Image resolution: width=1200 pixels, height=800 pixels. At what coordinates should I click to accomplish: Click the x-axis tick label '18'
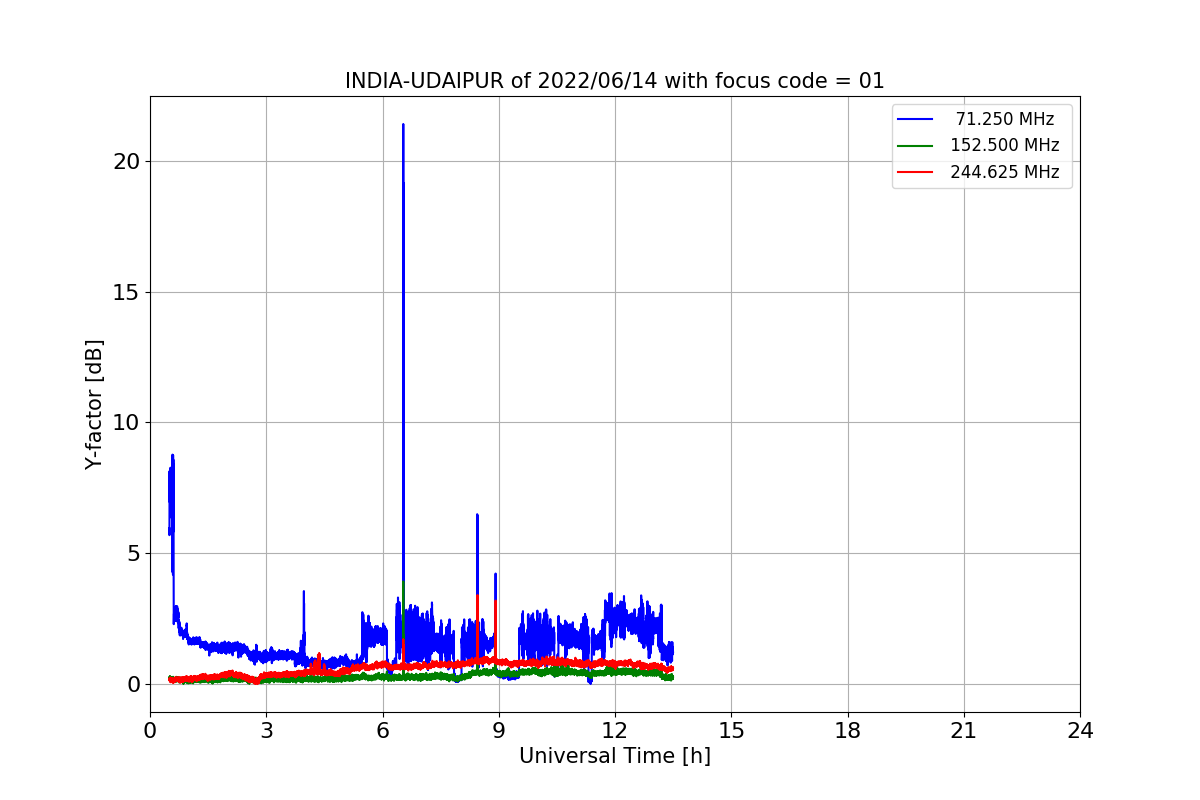coord(848,731)
